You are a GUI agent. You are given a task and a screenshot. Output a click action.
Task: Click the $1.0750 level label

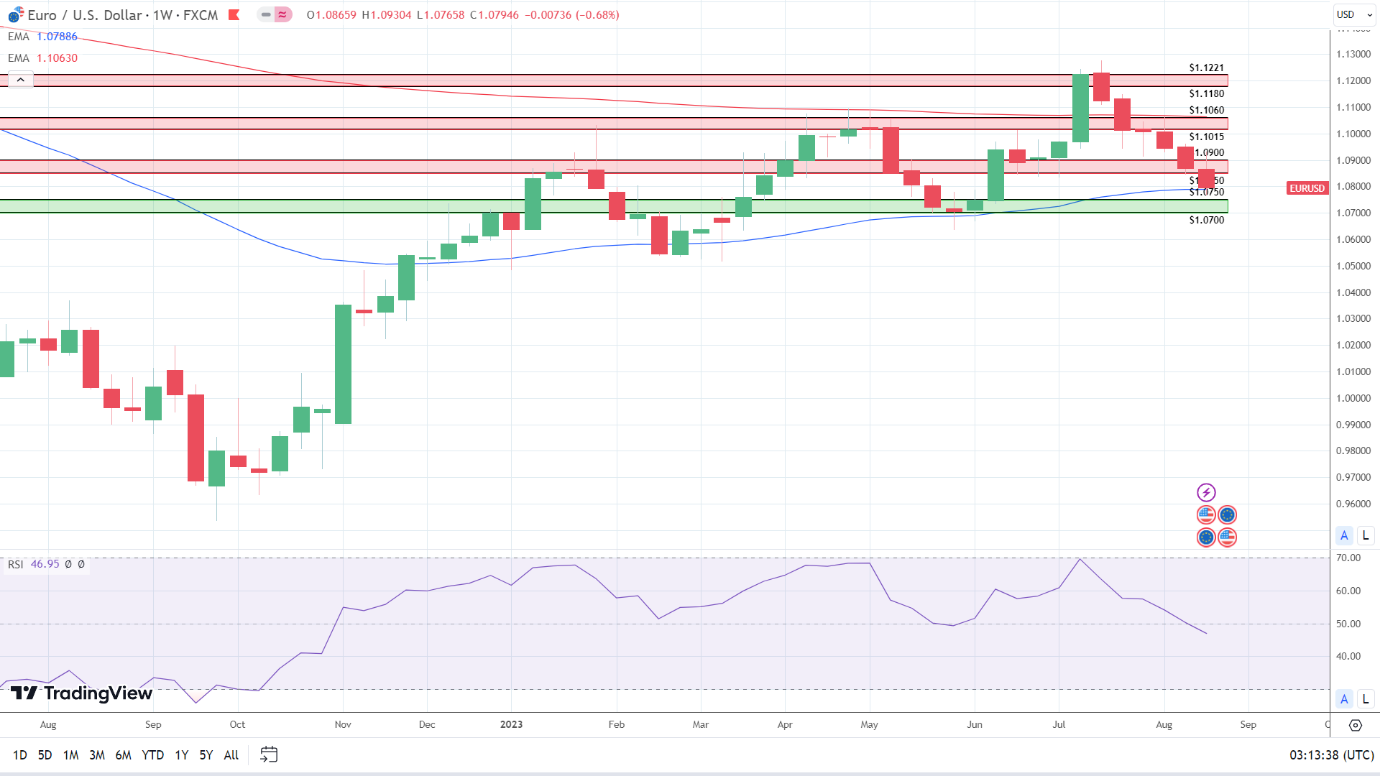[x=1206, y=192]
